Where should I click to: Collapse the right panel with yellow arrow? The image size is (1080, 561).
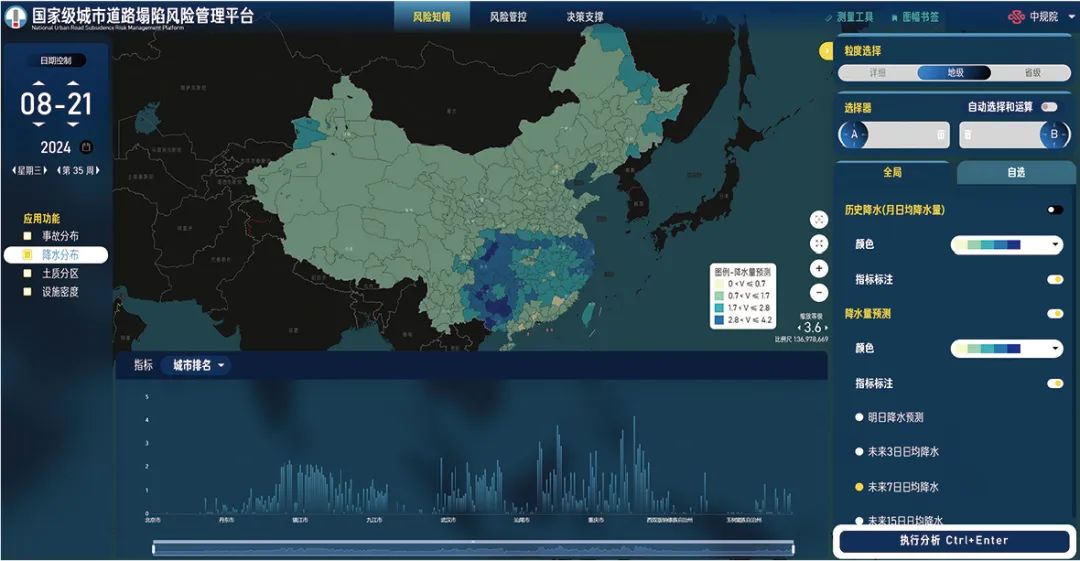coord(826,51)
